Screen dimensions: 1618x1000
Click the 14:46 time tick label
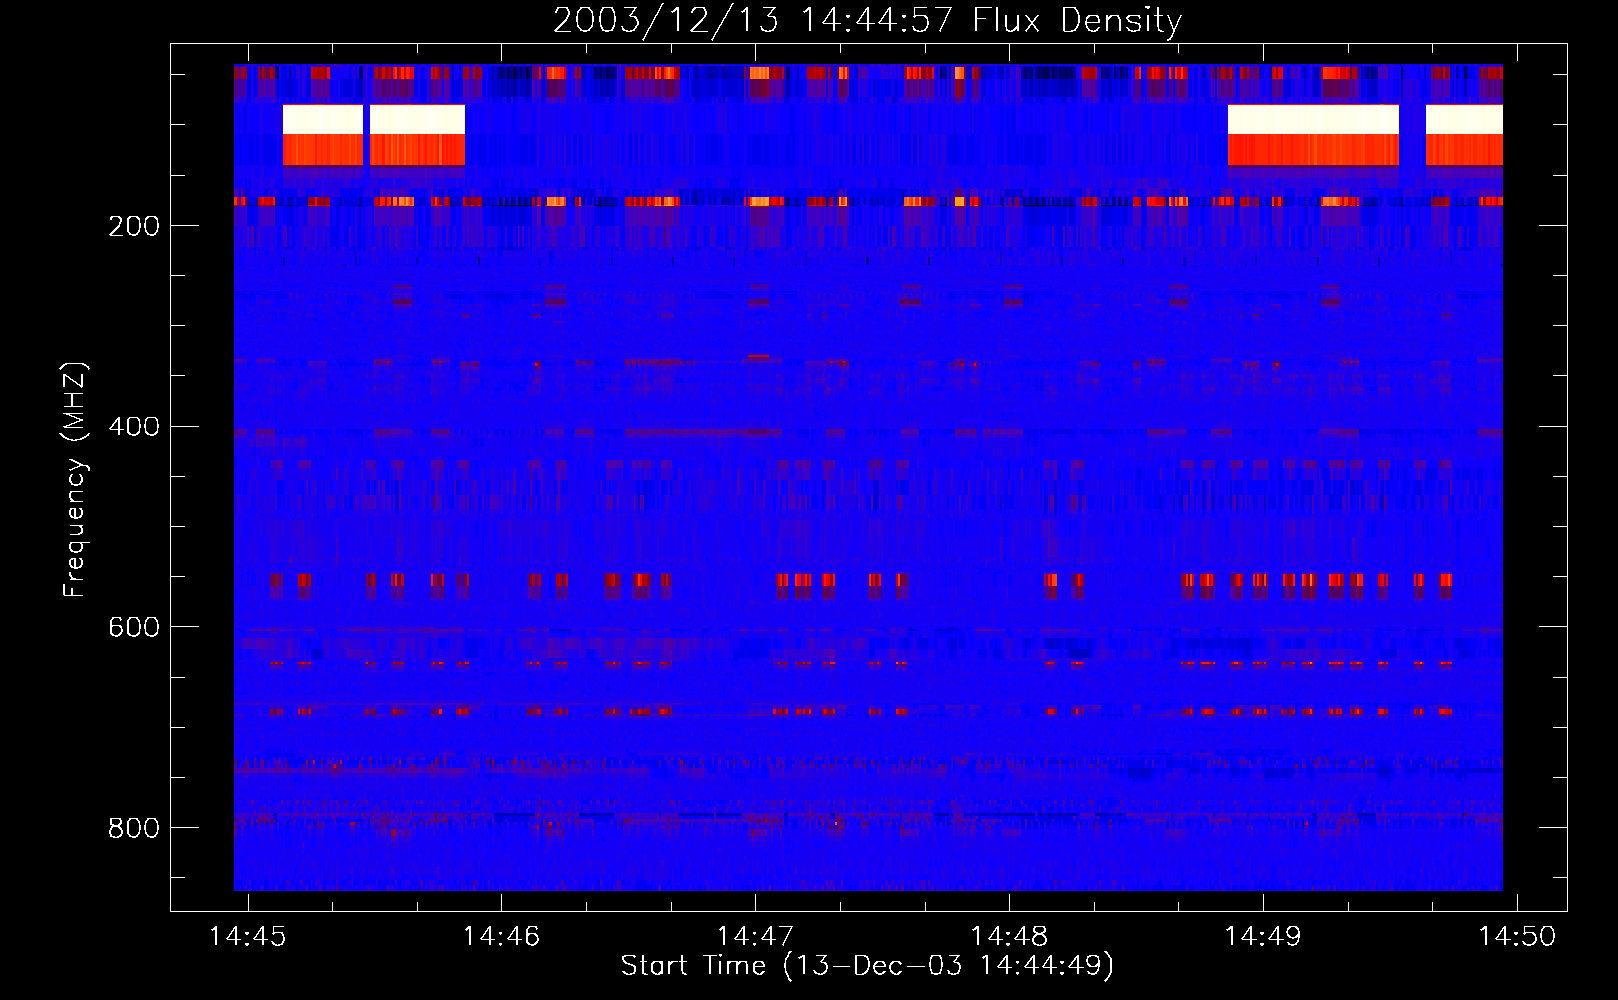pos(501,936)
